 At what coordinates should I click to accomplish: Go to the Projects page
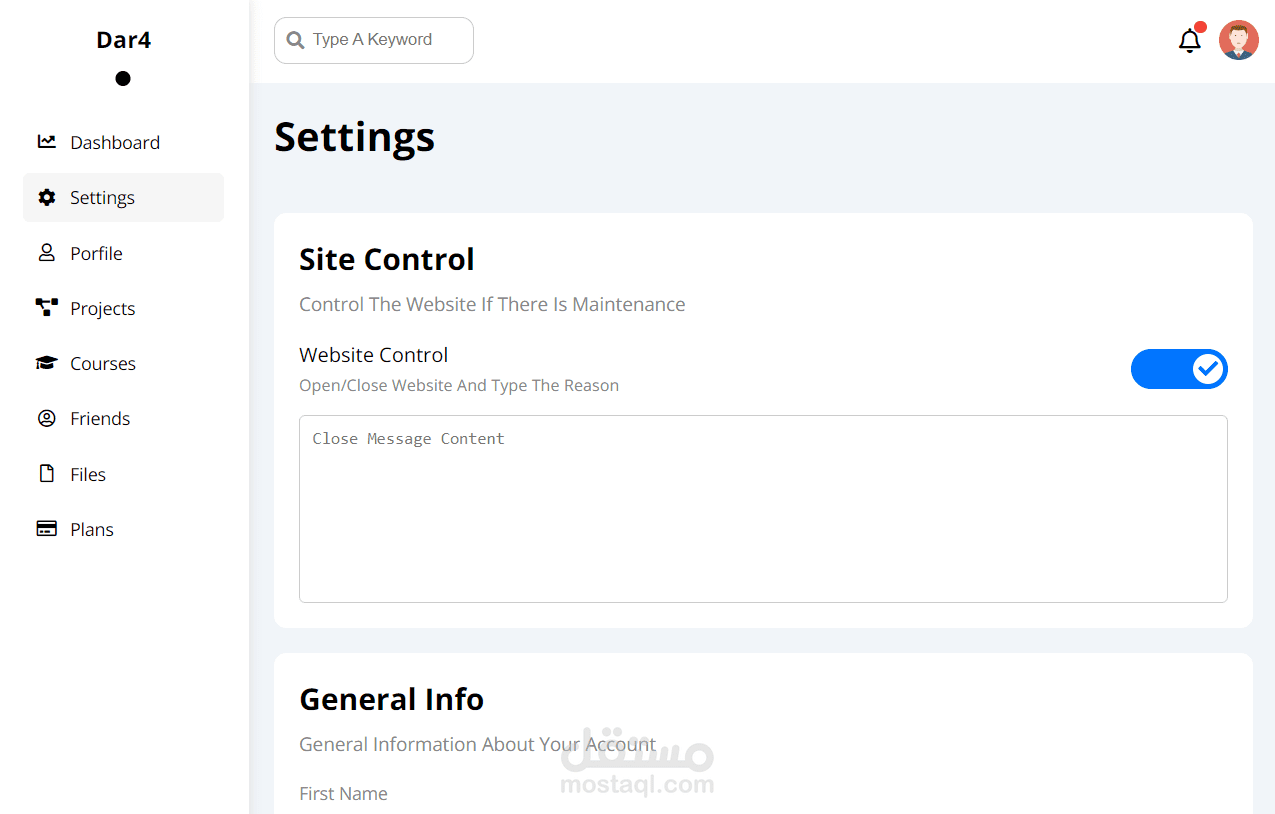point(103,308)
